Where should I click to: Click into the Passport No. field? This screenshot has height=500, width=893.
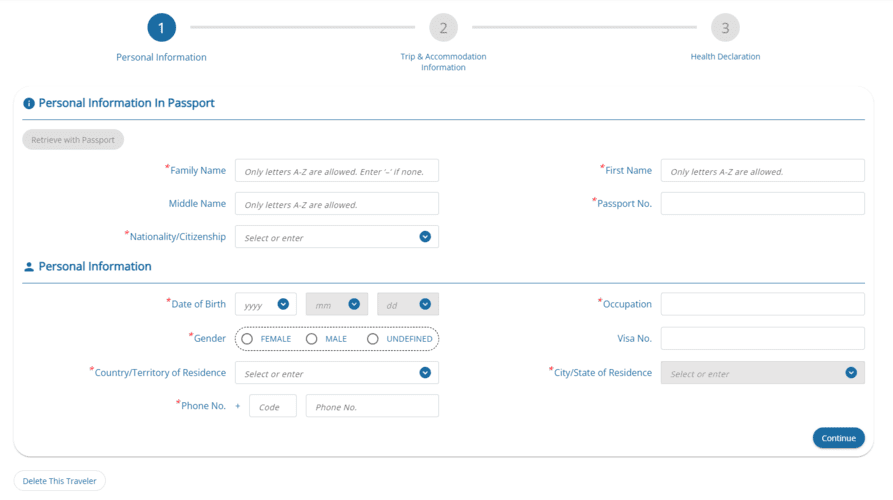(762, 204)
